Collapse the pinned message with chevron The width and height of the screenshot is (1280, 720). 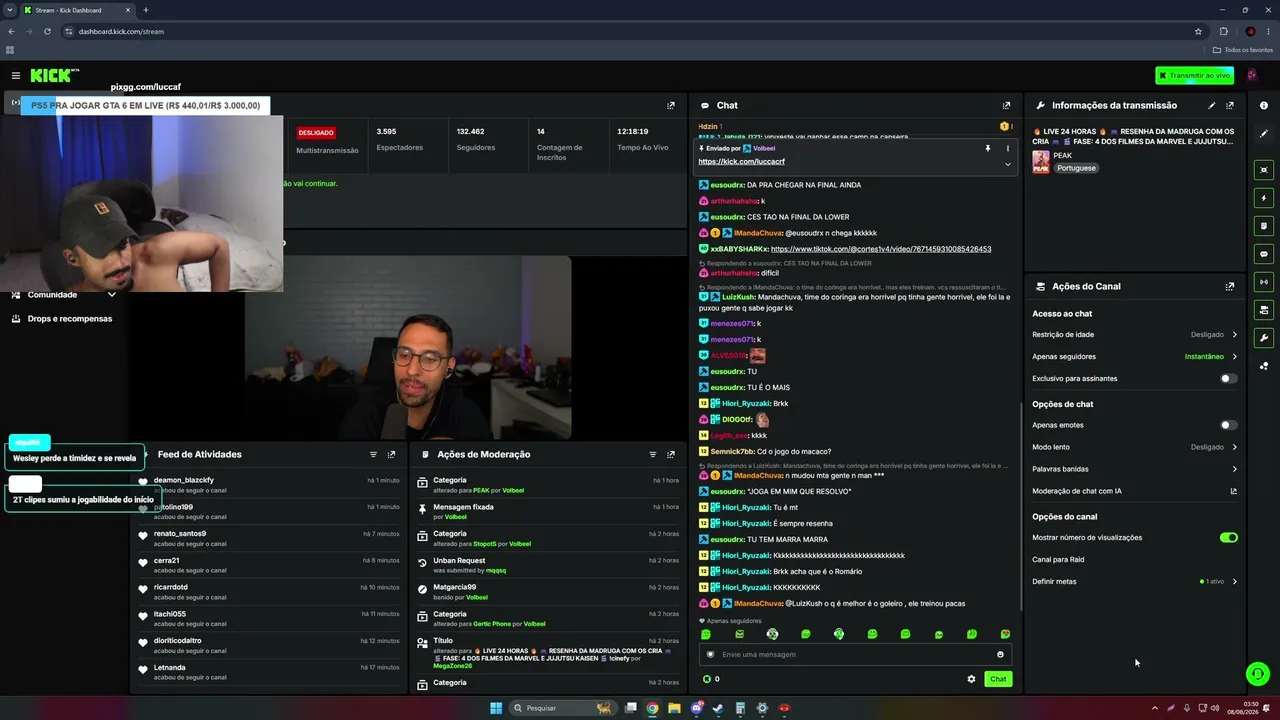1008,164
